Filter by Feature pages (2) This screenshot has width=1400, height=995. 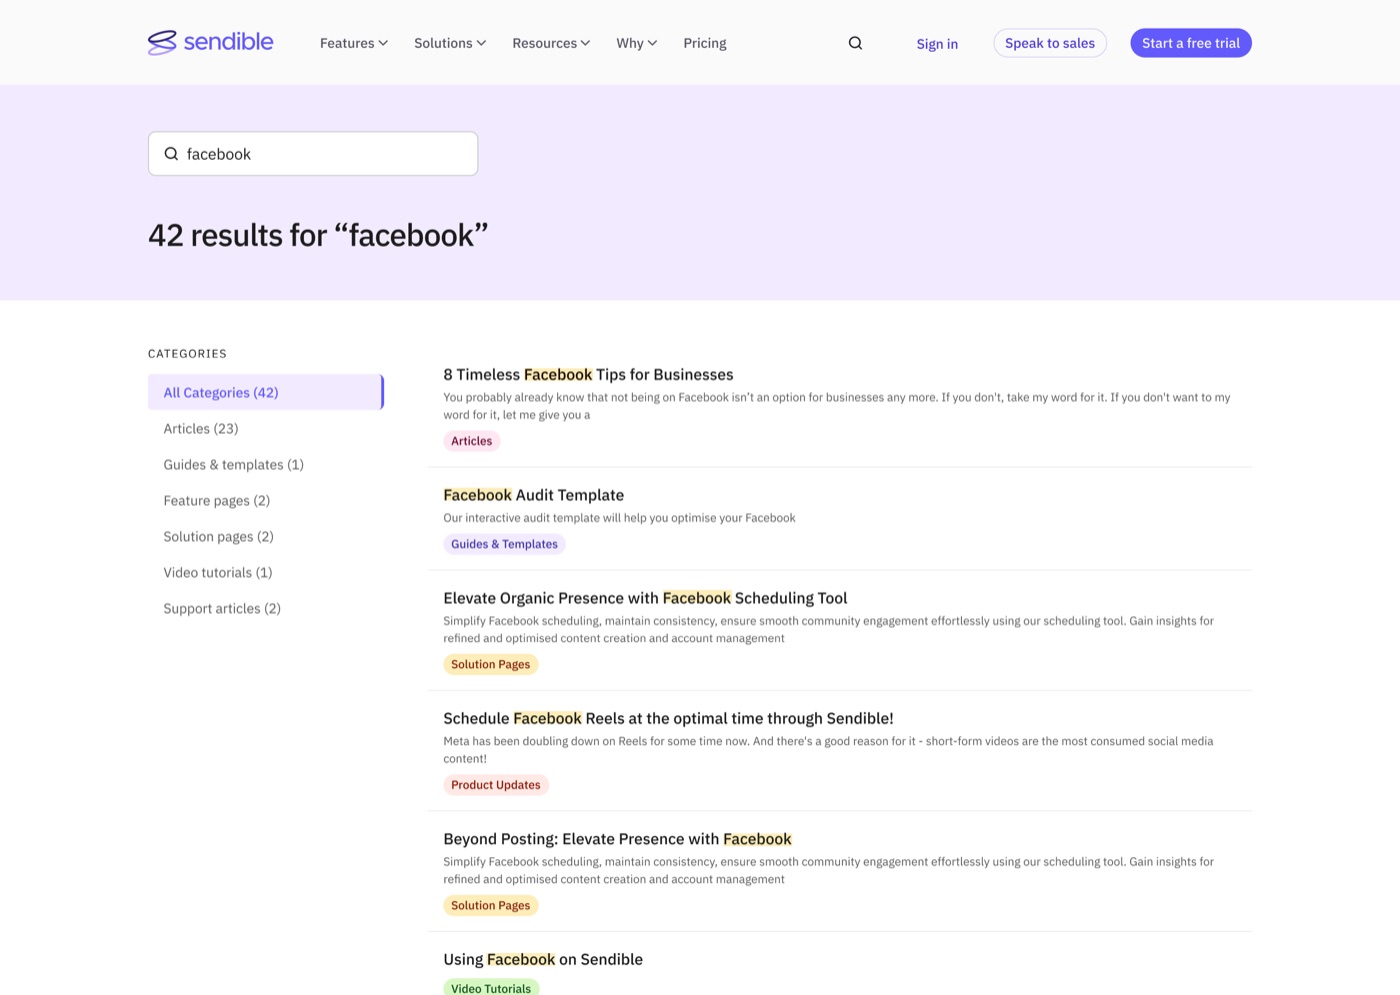217,500
